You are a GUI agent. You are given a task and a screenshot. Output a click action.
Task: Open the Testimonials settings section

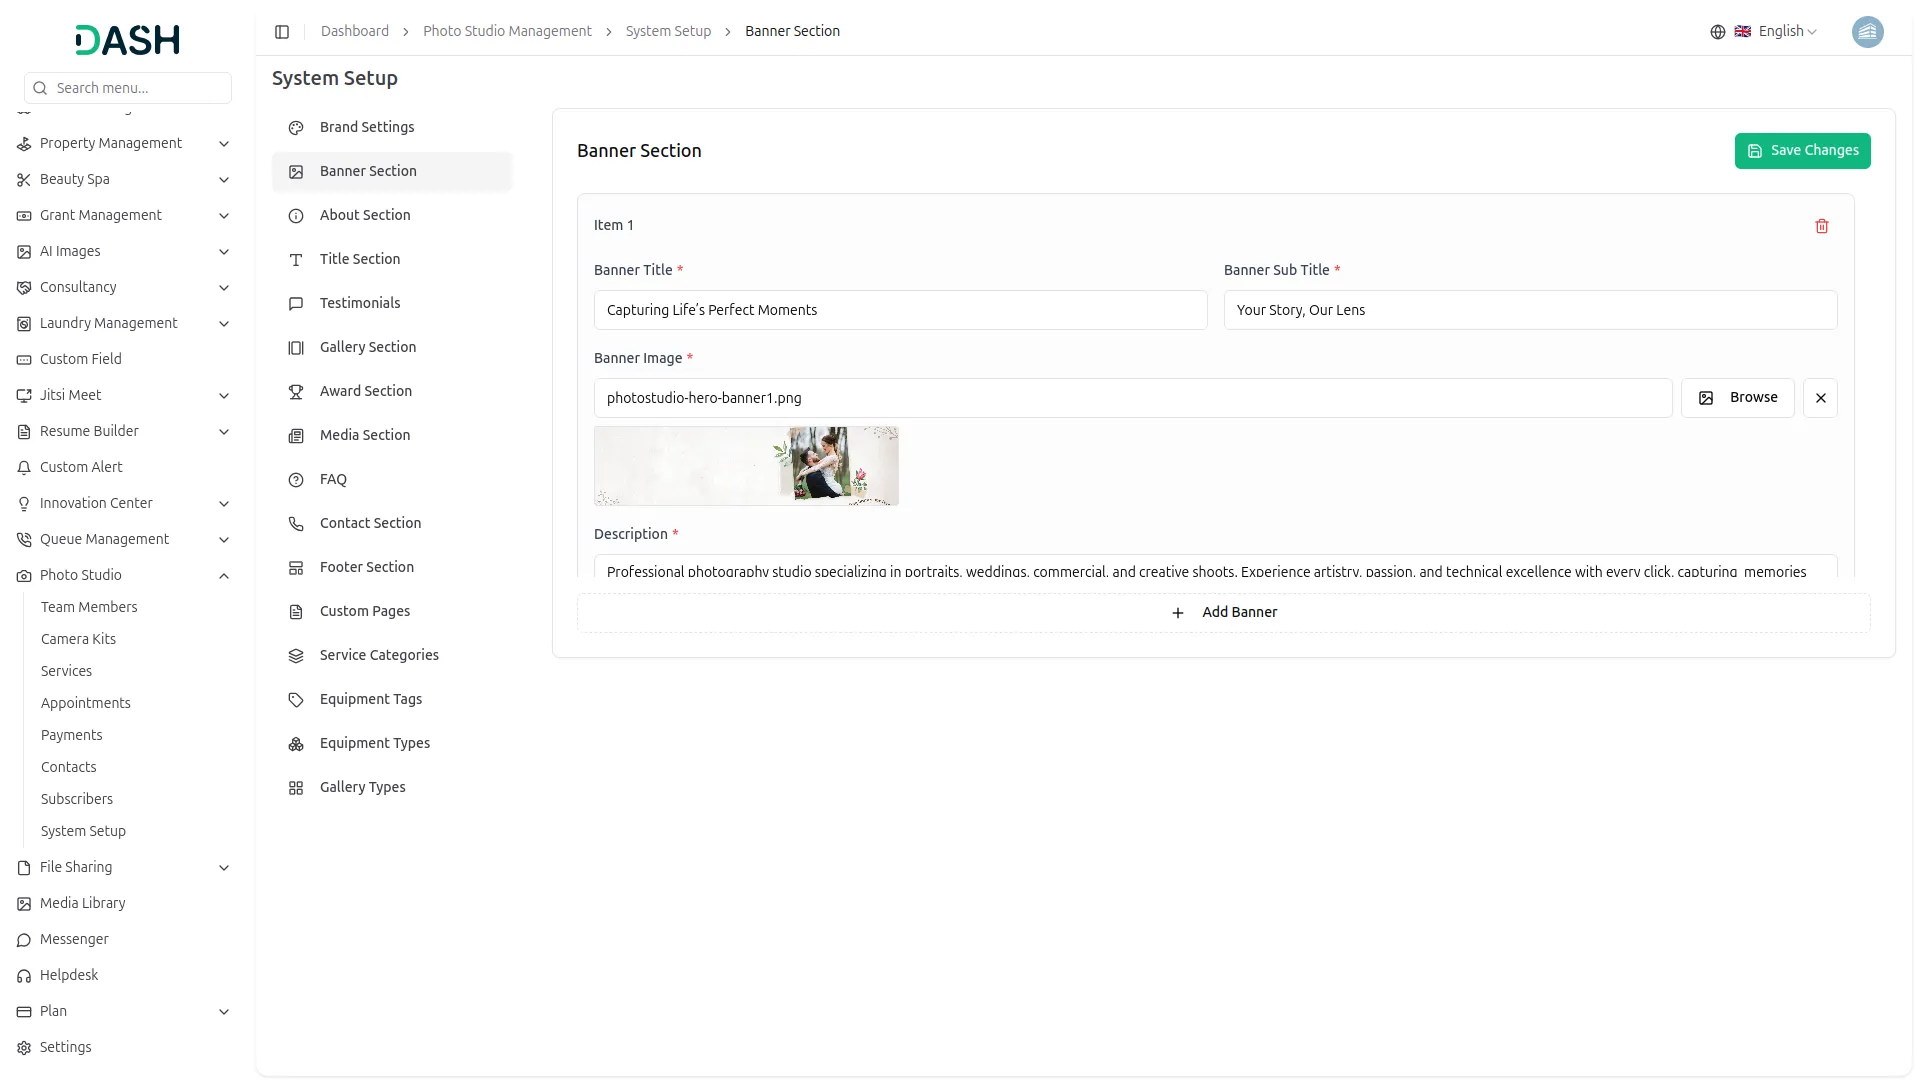[x=359, y=303]
